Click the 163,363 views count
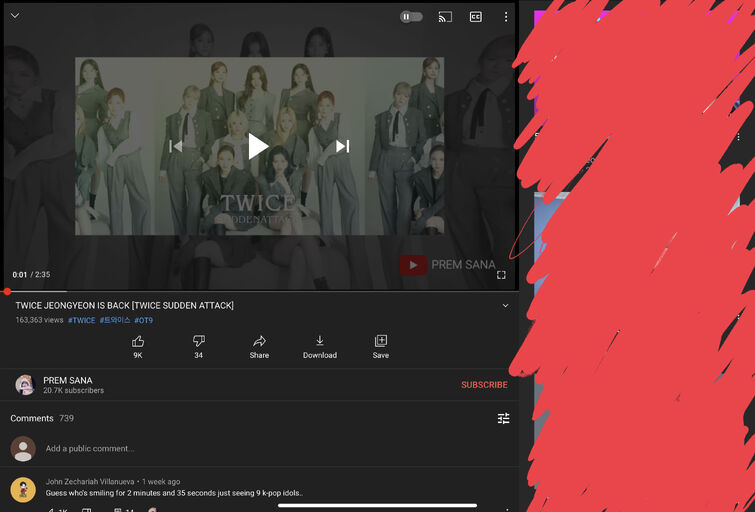 point(39,320)
